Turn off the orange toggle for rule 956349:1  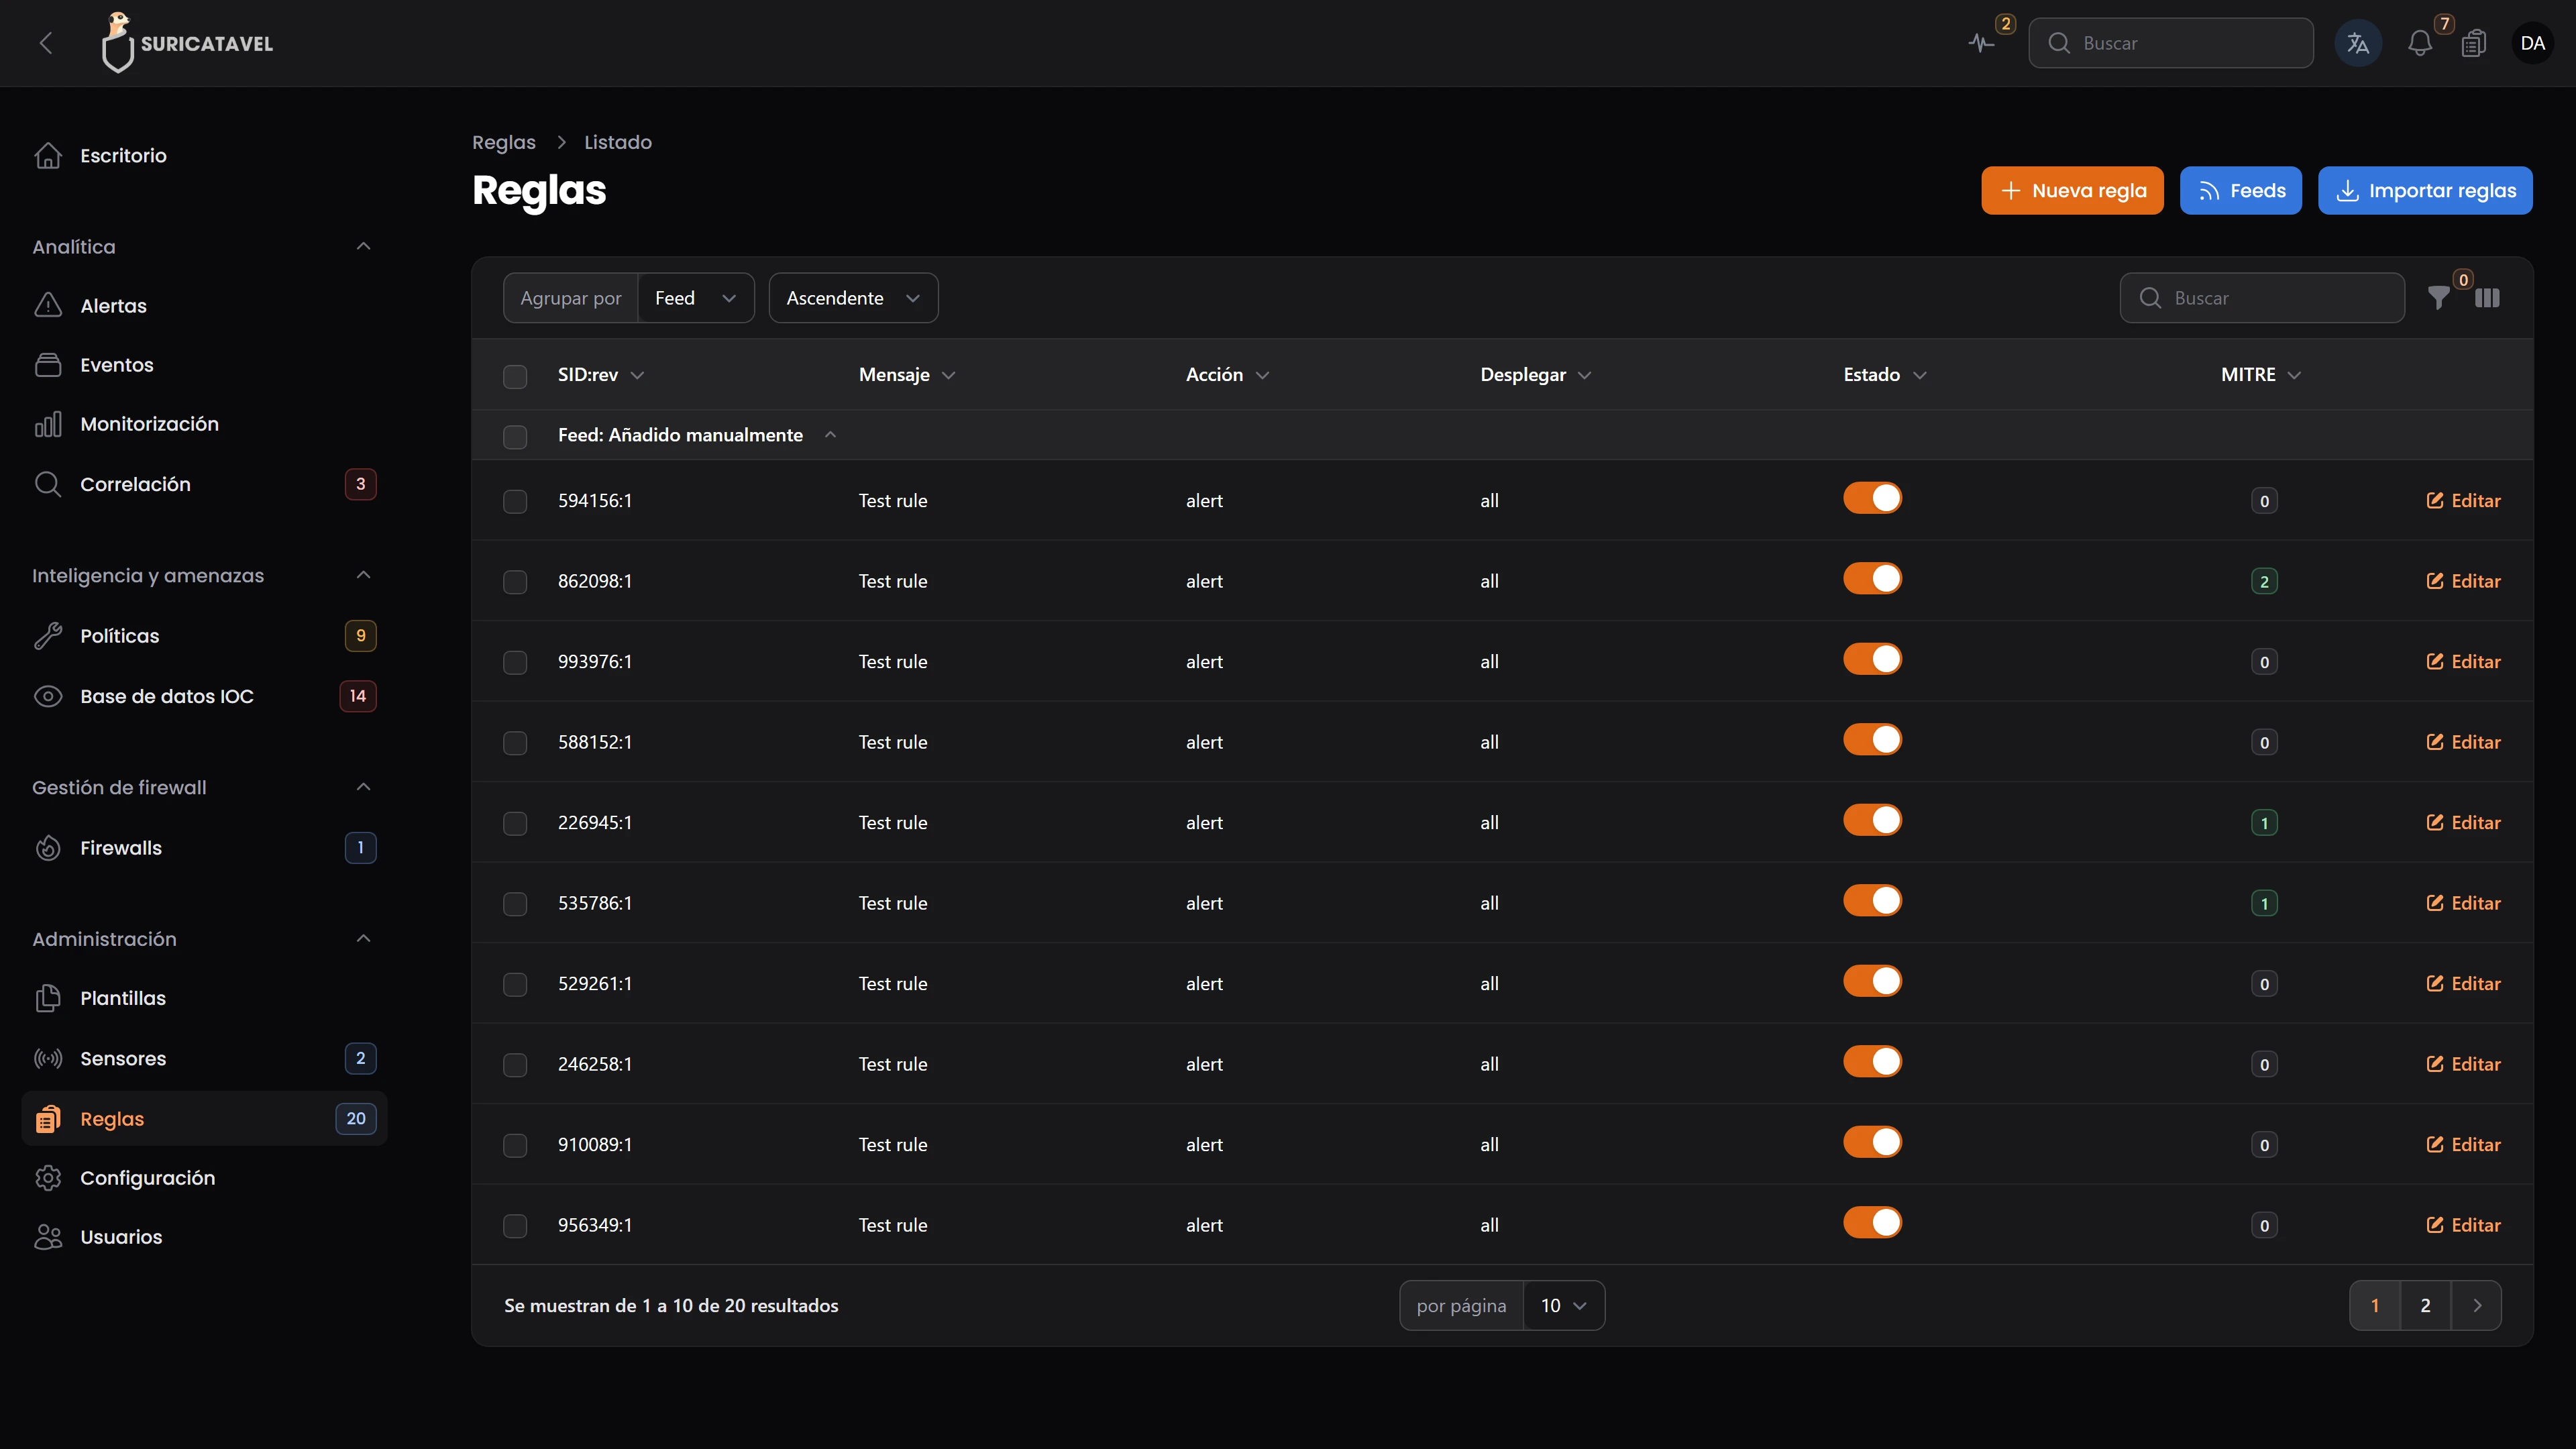click(x=1872, y=1222)
